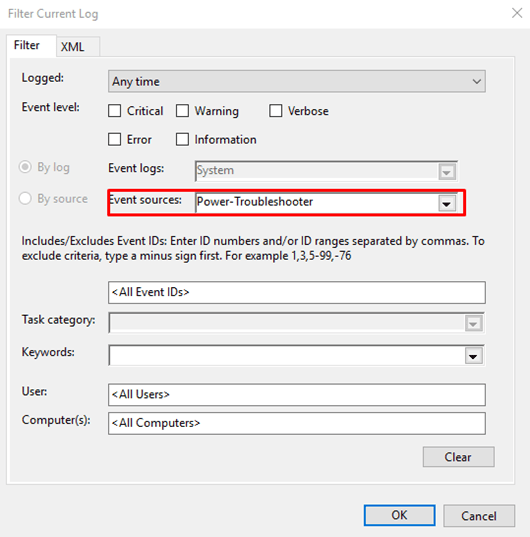This screenshot has width=530, height=537.
Task: Select the By log radio button
Action: tap(25, 167)
